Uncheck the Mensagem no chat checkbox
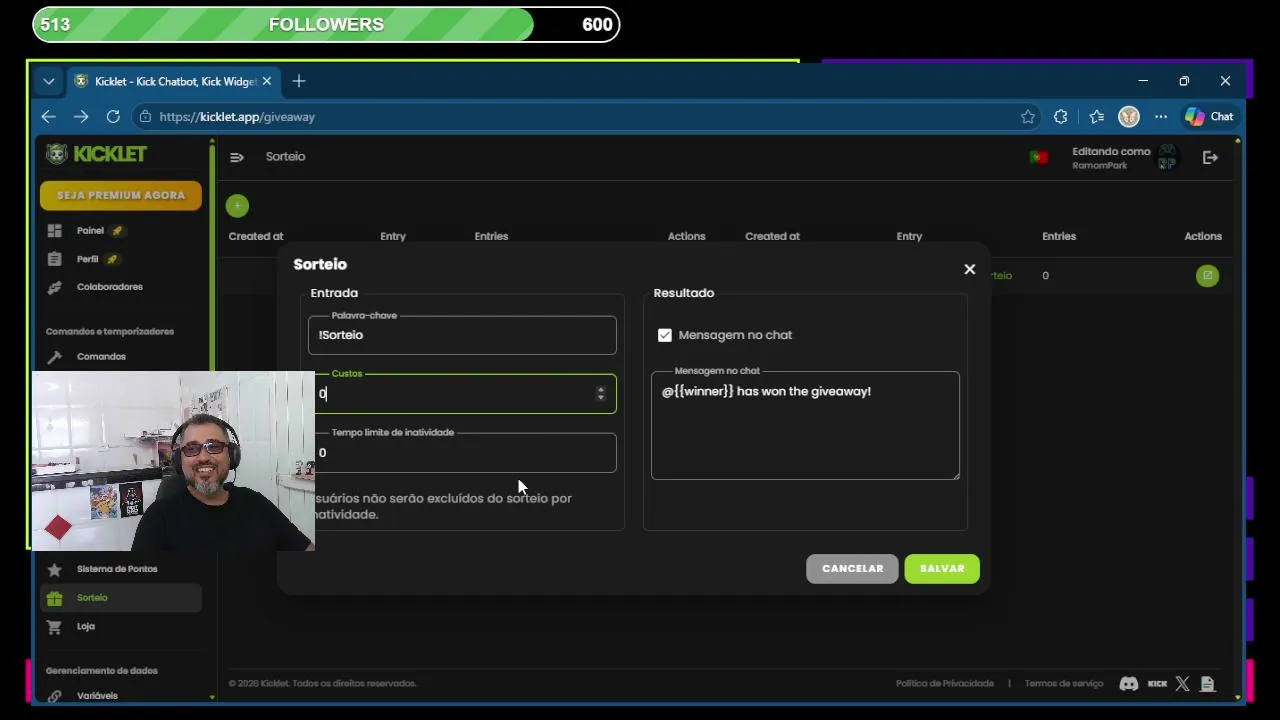 click(665, 335)
